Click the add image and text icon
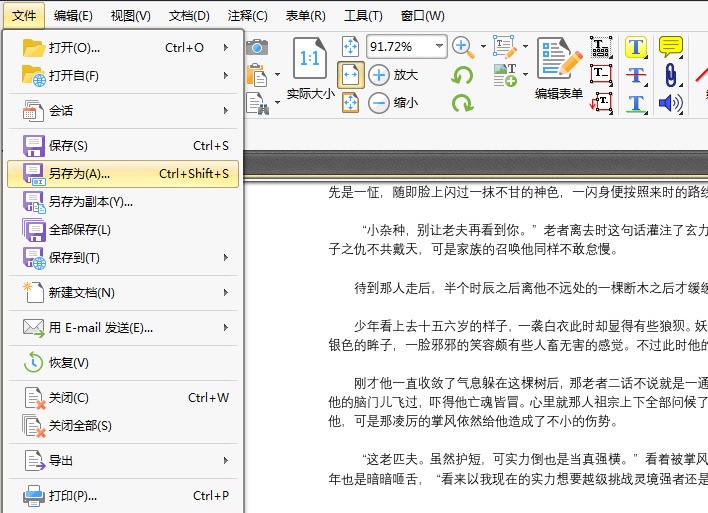Image resolution: width=708 pixels, height=513 pixels. [x=505, y=75]
